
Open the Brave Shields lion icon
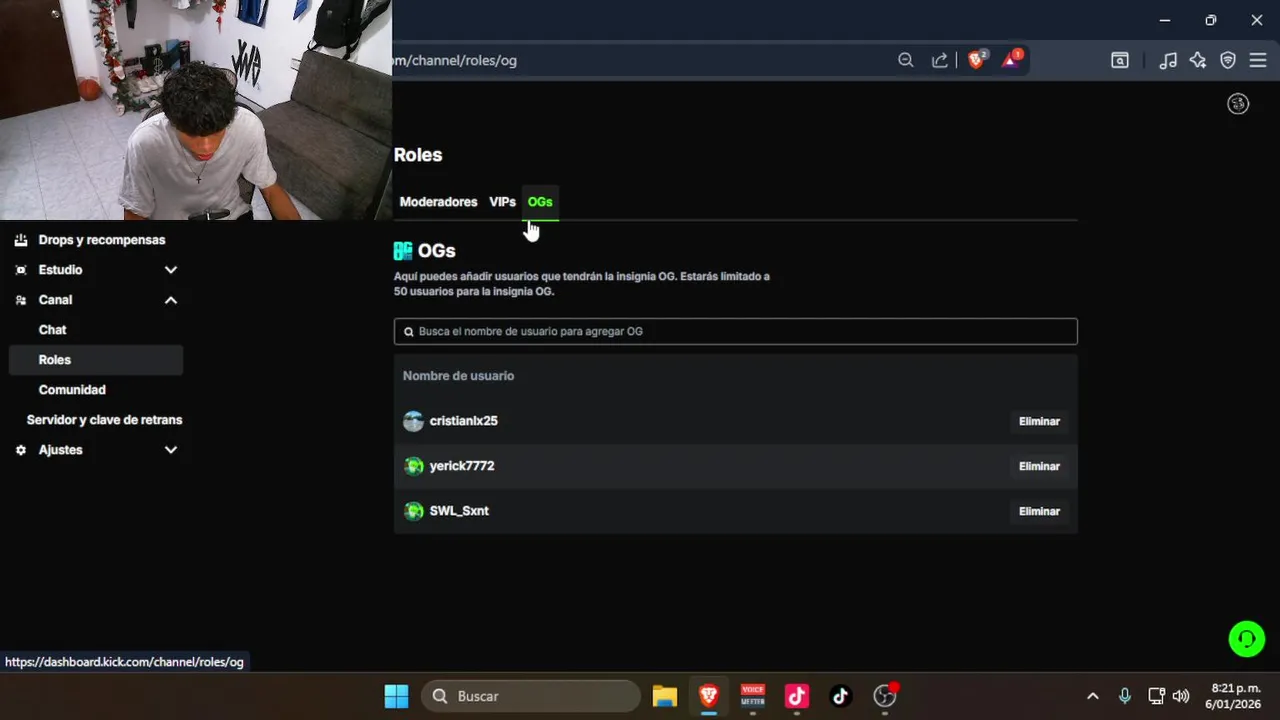[977, 59]
